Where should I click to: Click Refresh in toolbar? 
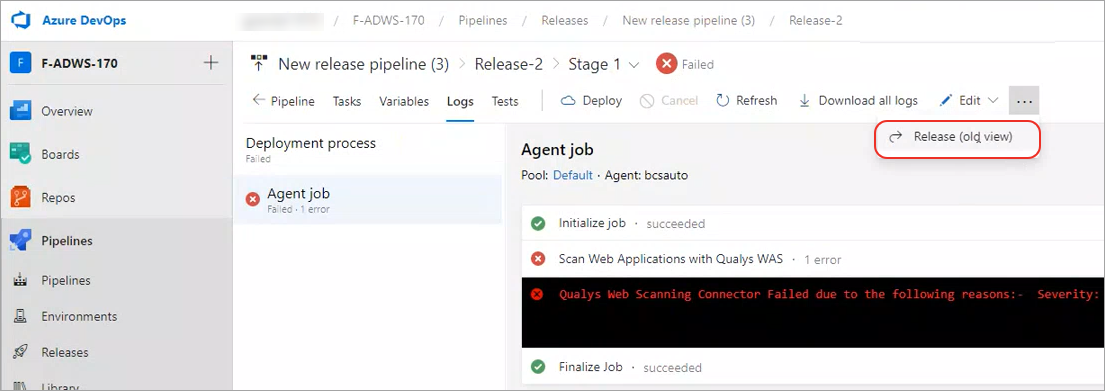tap(746, 101)
